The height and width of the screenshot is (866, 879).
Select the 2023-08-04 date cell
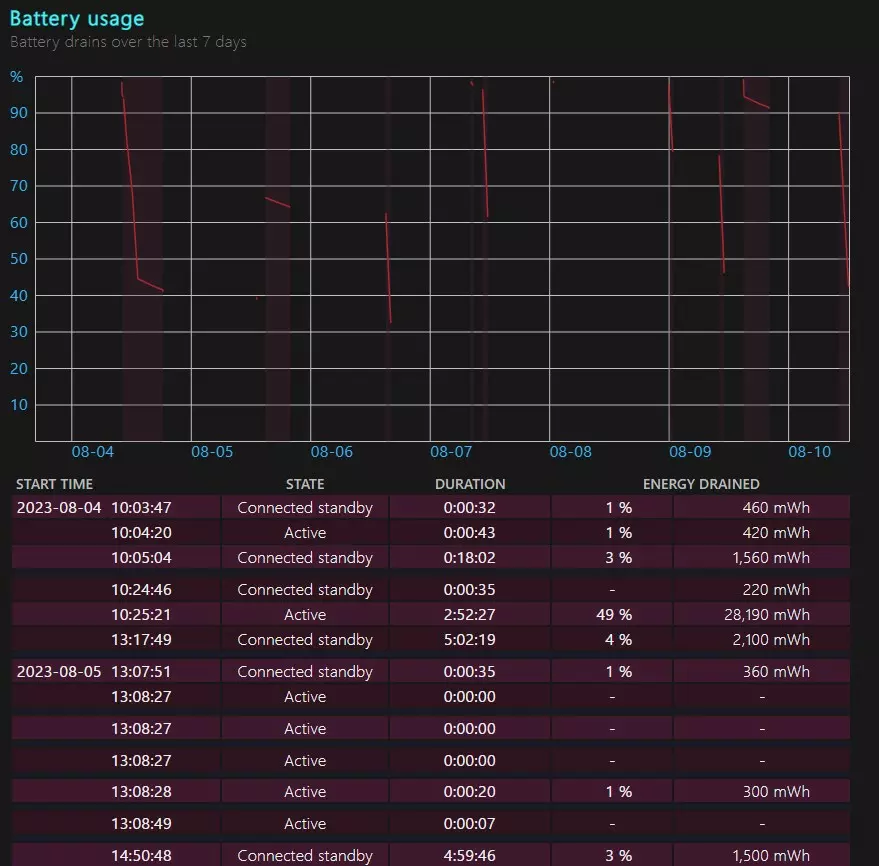59,508
